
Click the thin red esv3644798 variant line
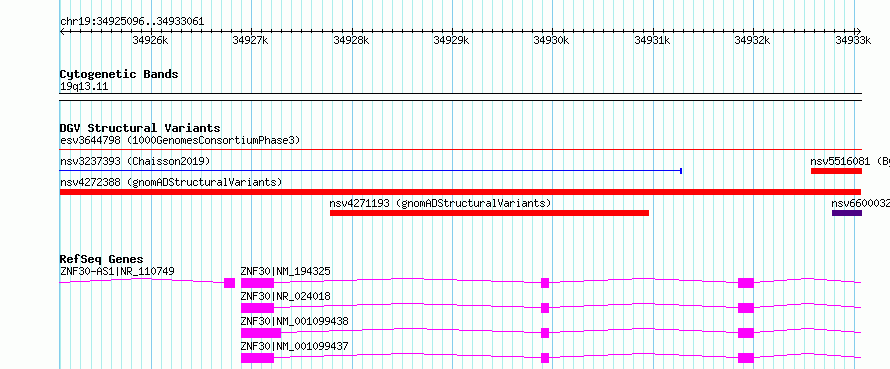click(x=461, y=150)
